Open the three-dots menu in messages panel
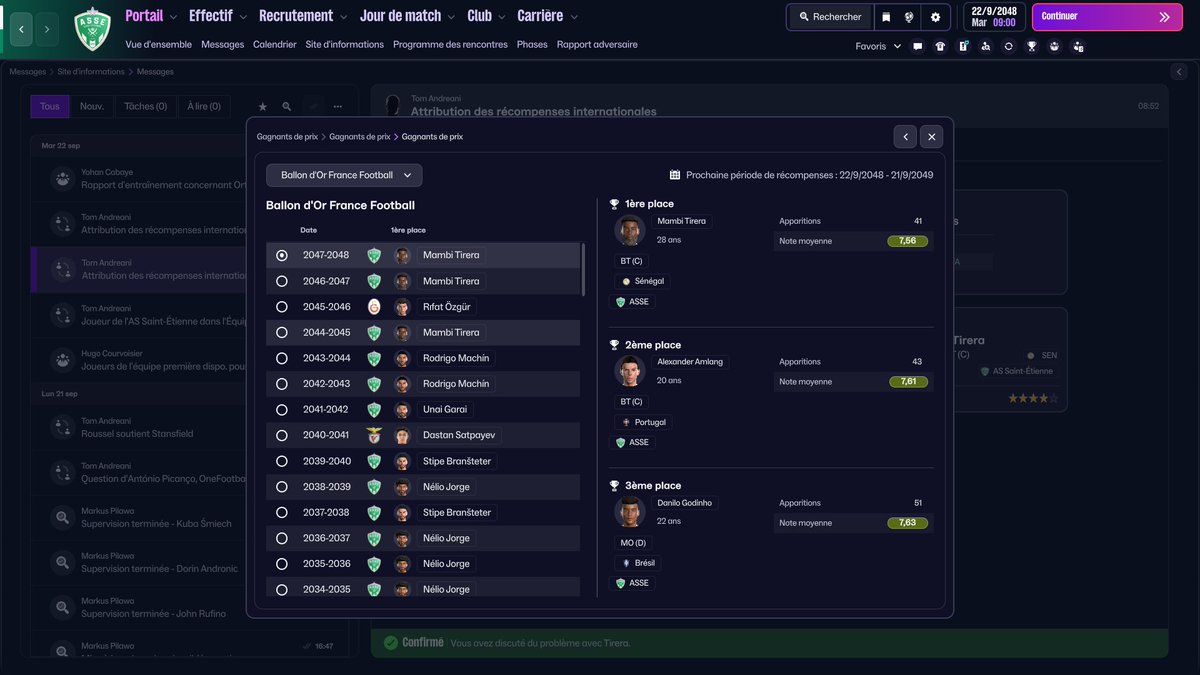 pos(338,106)
